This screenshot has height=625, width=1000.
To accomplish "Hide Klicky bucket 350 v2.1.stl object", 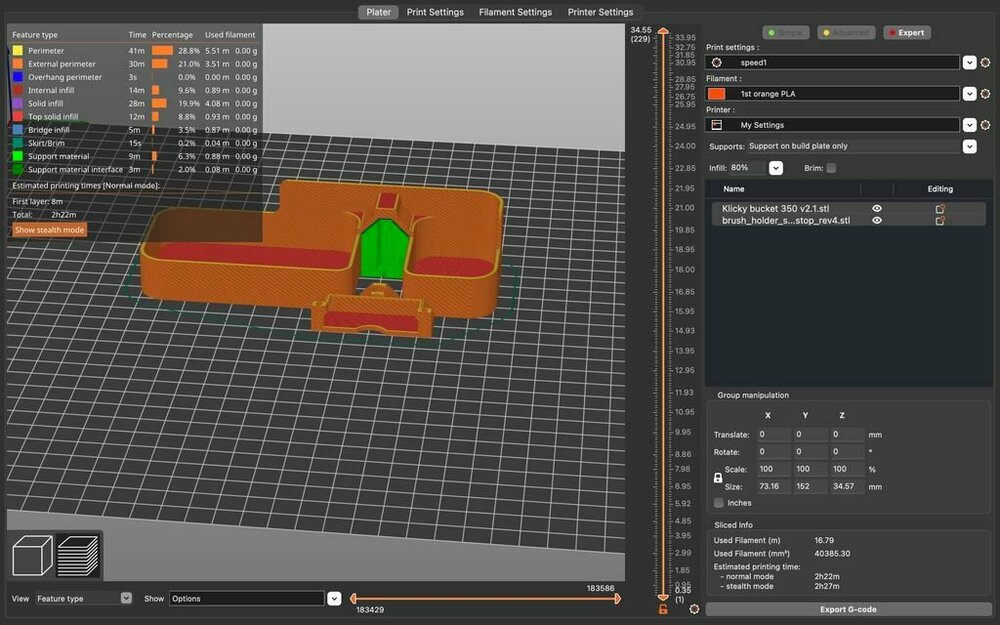I will [877, 209].
